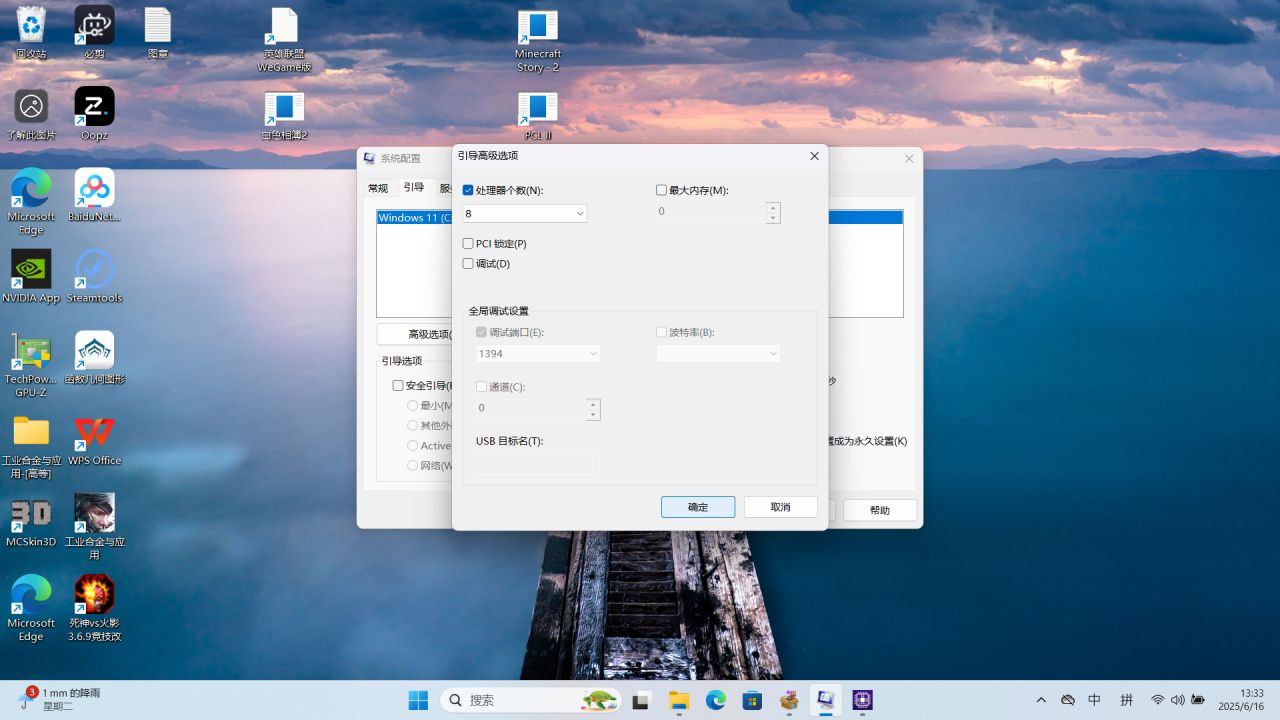Select the 函数几何图形 desktop shortcut
Viewport: 1280px width, 720px height.
point(94,358)
